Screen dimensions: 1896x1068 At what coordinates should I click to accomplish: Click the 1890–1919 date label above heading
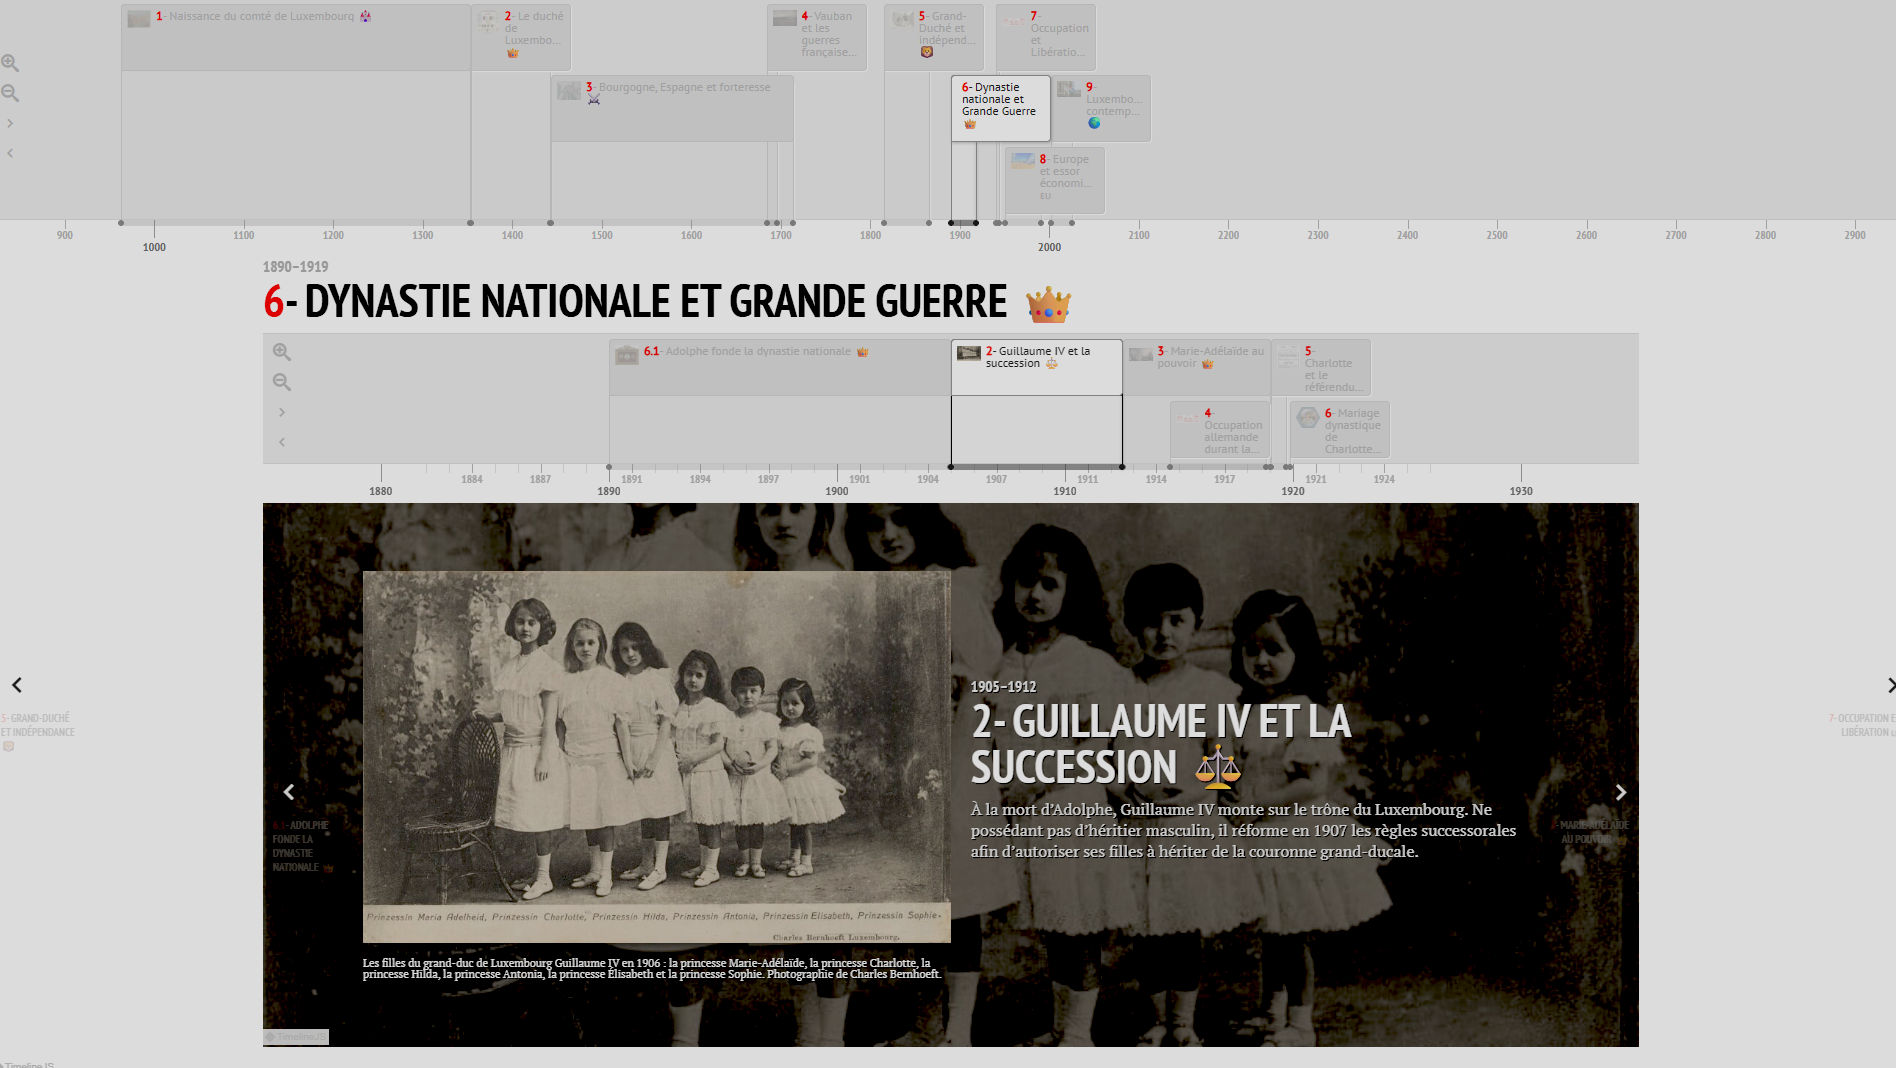coord(295,267)
